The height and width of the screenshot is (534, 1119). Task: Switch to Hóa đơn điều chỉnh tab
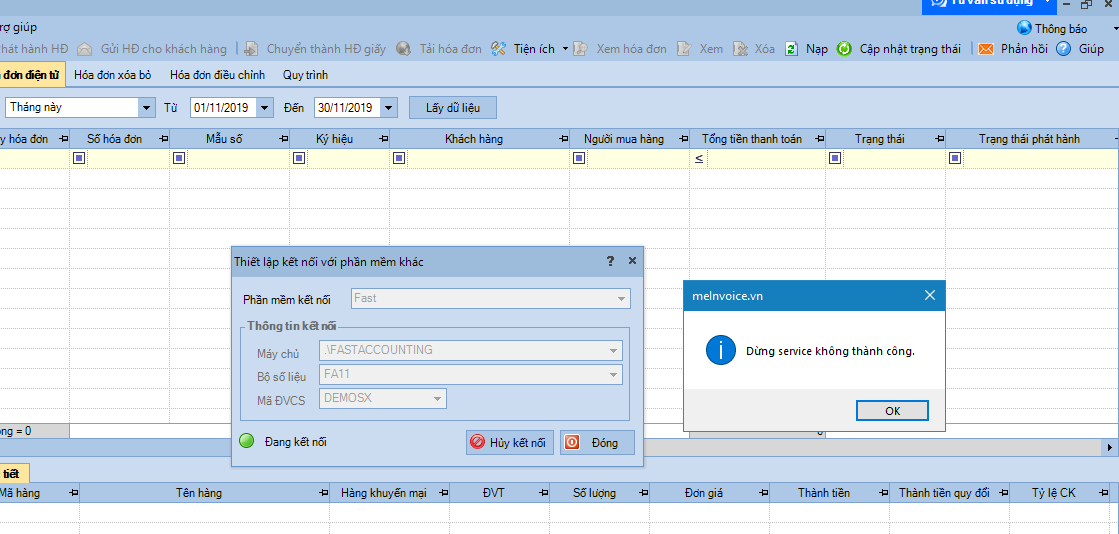click(x=217, y=75)
